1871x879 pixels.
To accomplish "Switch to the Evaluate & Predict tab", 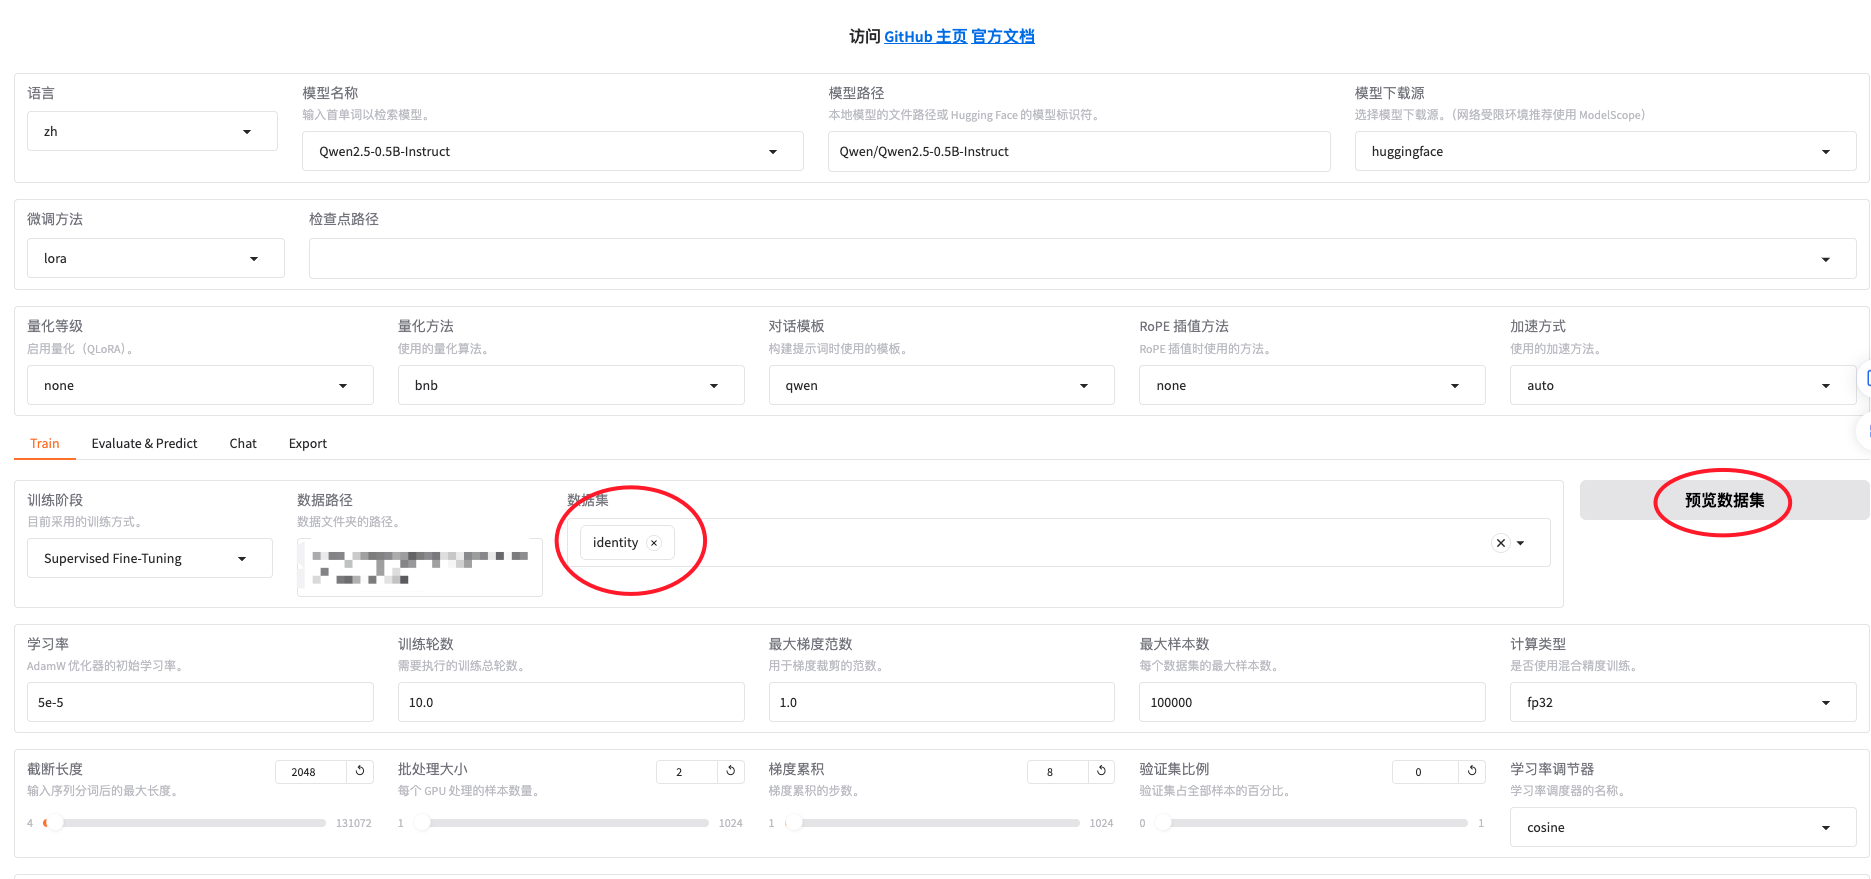I will click(x=144, y=444).
